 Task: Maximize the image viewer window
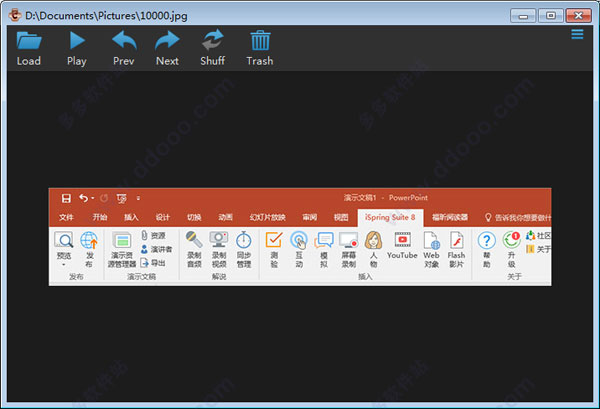(550, 16)
